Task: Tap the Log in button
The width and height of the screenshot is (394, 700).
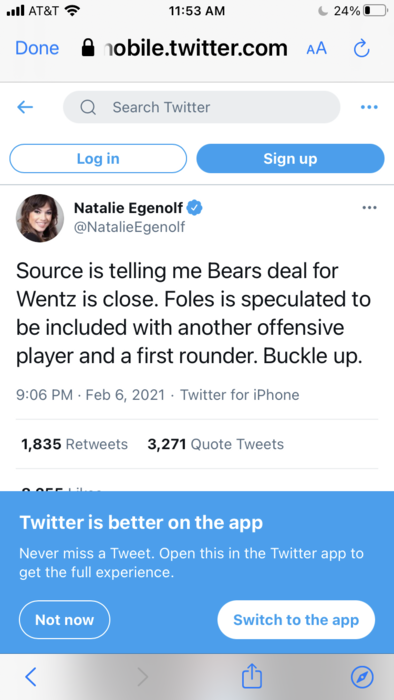Action: pos(98,158)
